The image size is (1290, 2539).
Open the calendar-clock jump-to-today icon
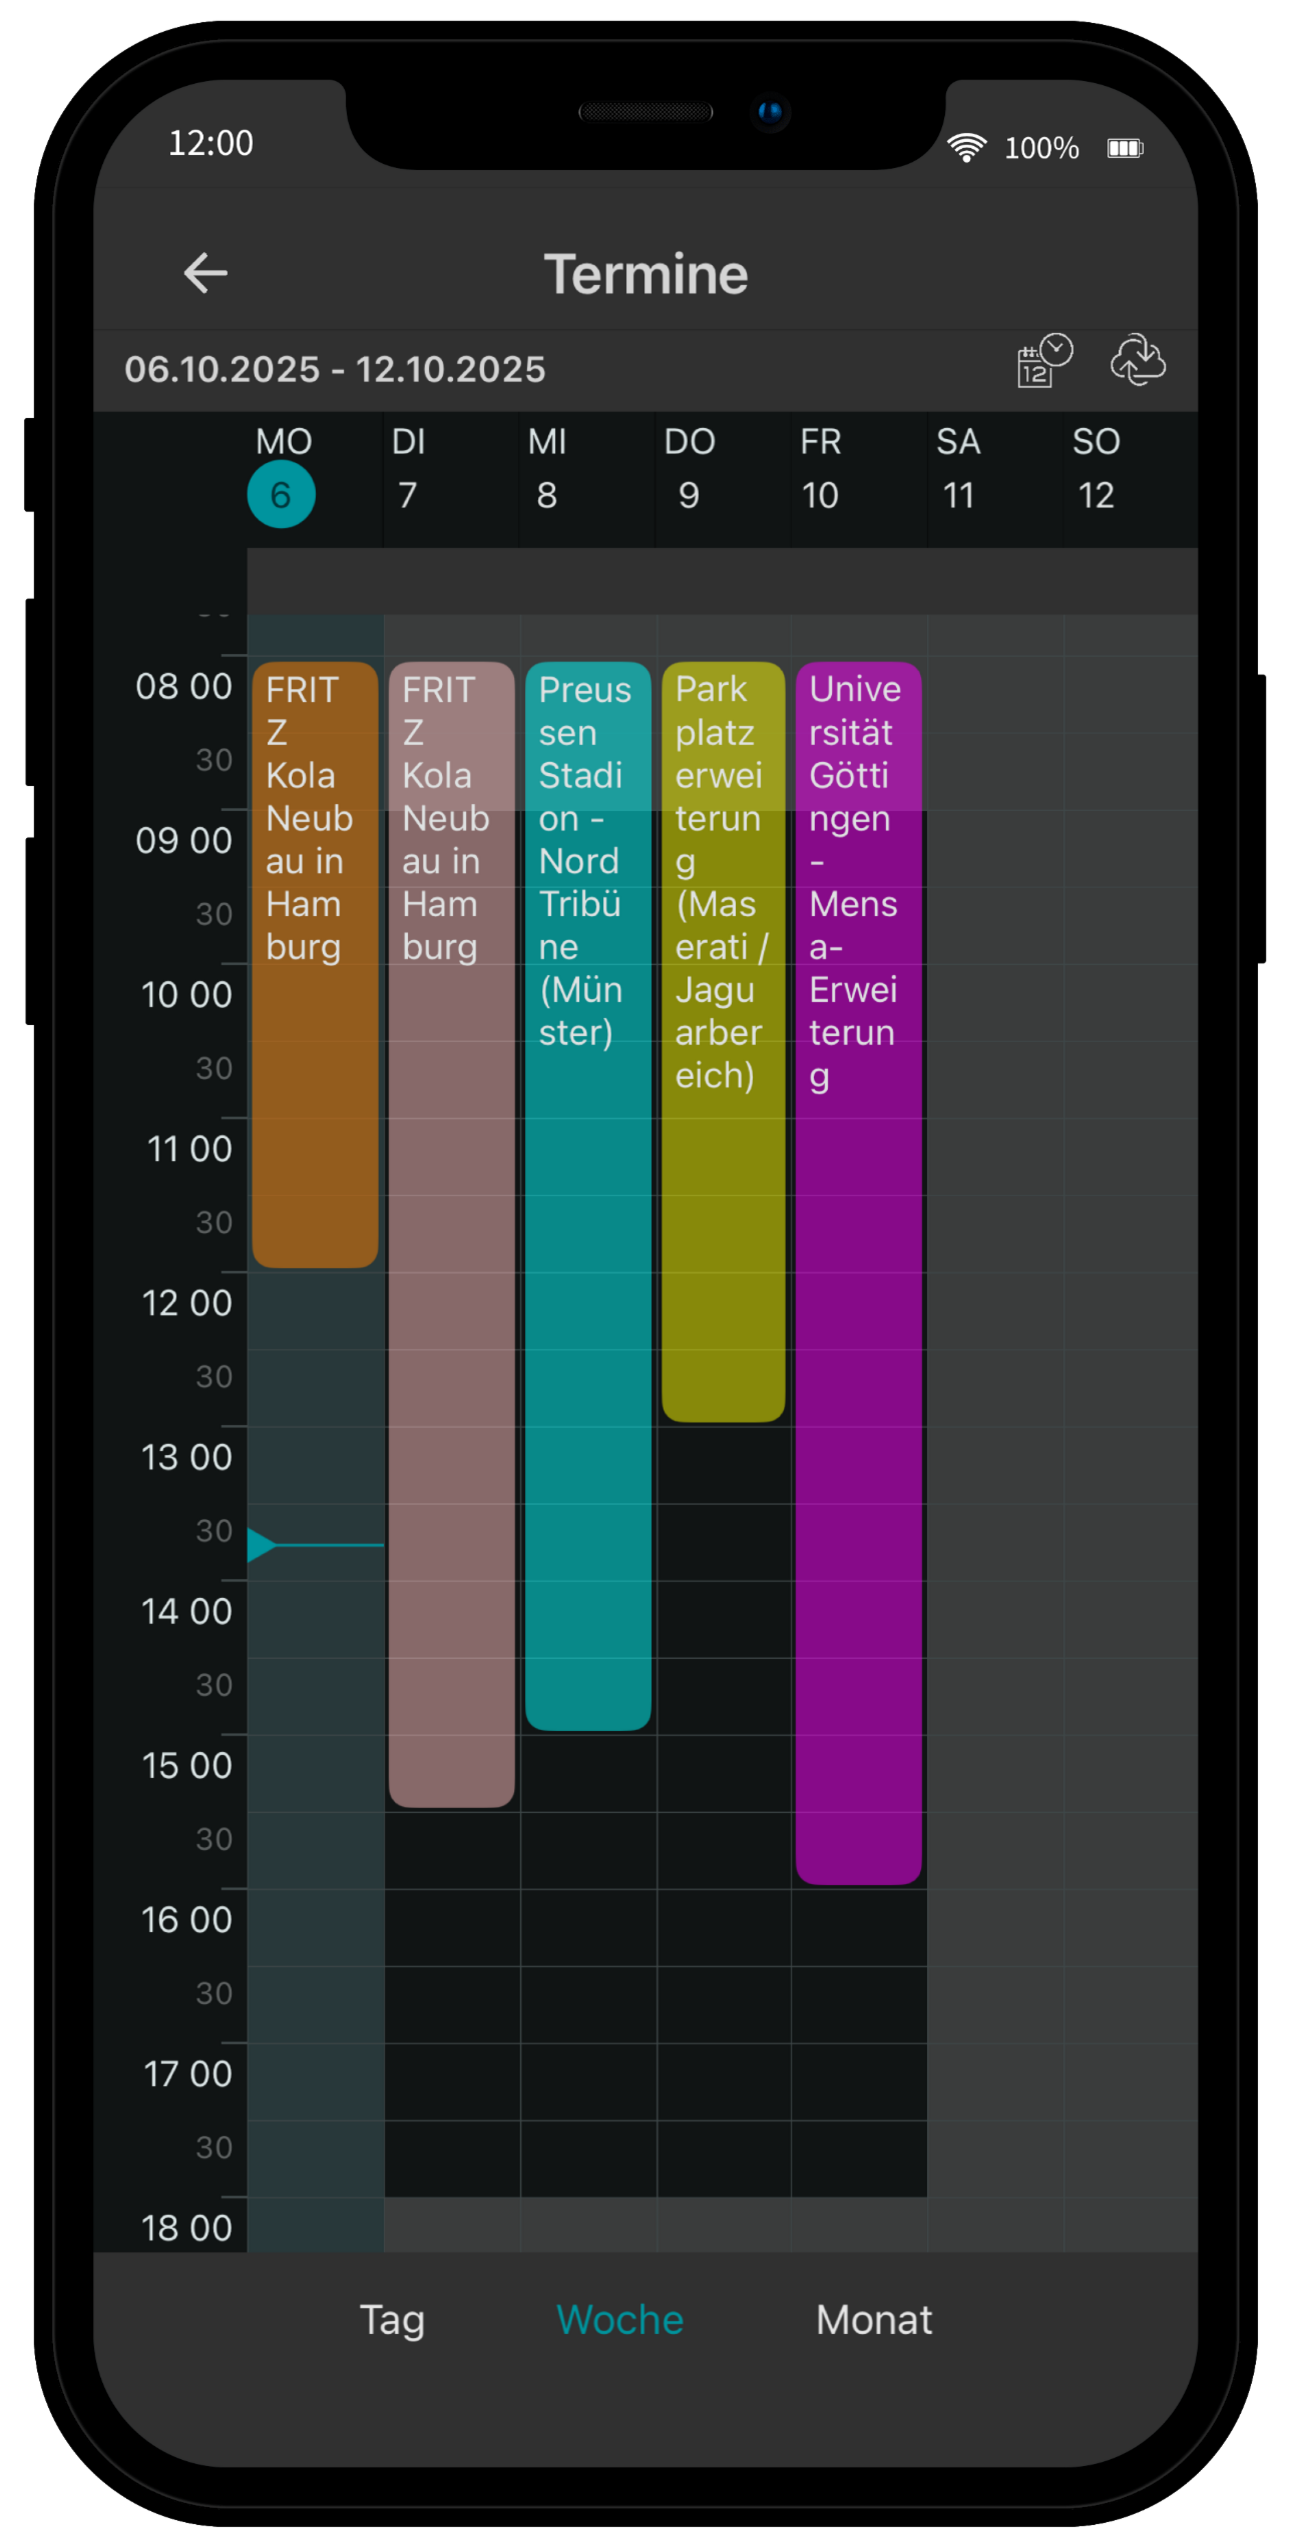point(1043,361)
